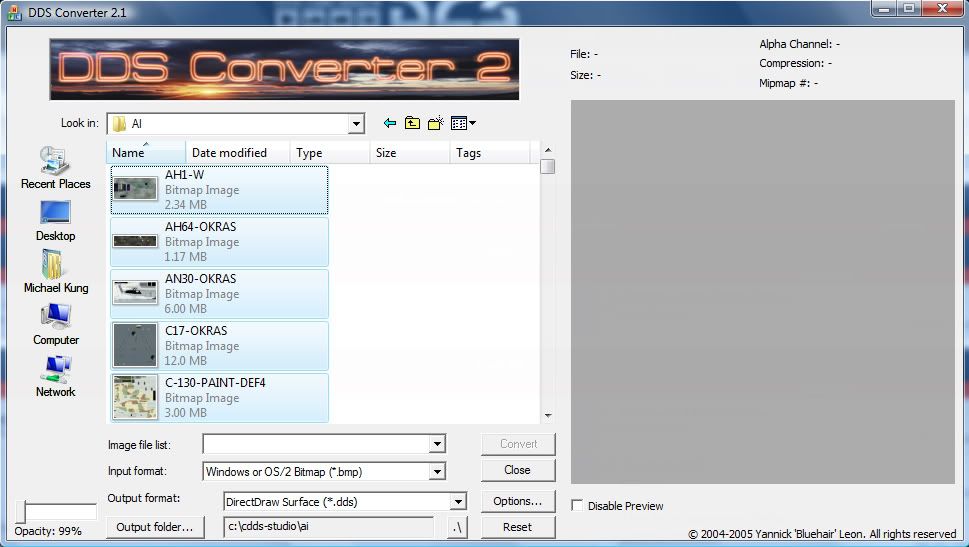The image size is (969, 547).
Task: Sort by Type column header
Action: [x=329, y=153]
